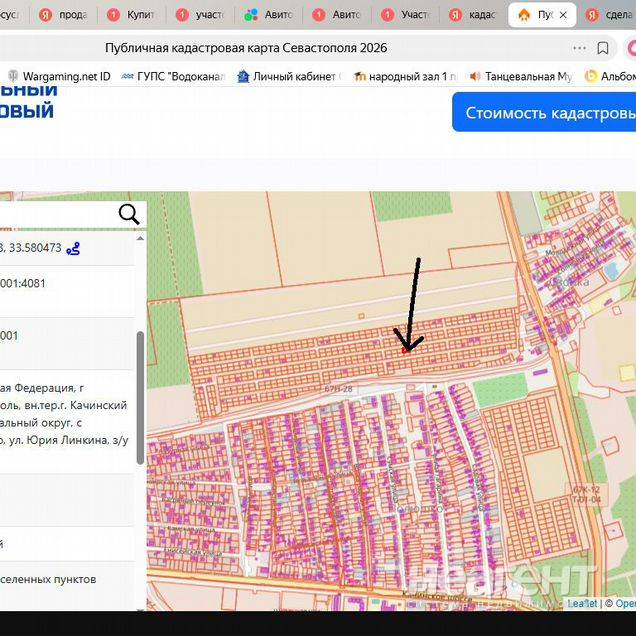Viewport: 636px width, 636px height.
Task: Click the side panel scrollbar thumb
Action: click(x=140, y=400)
